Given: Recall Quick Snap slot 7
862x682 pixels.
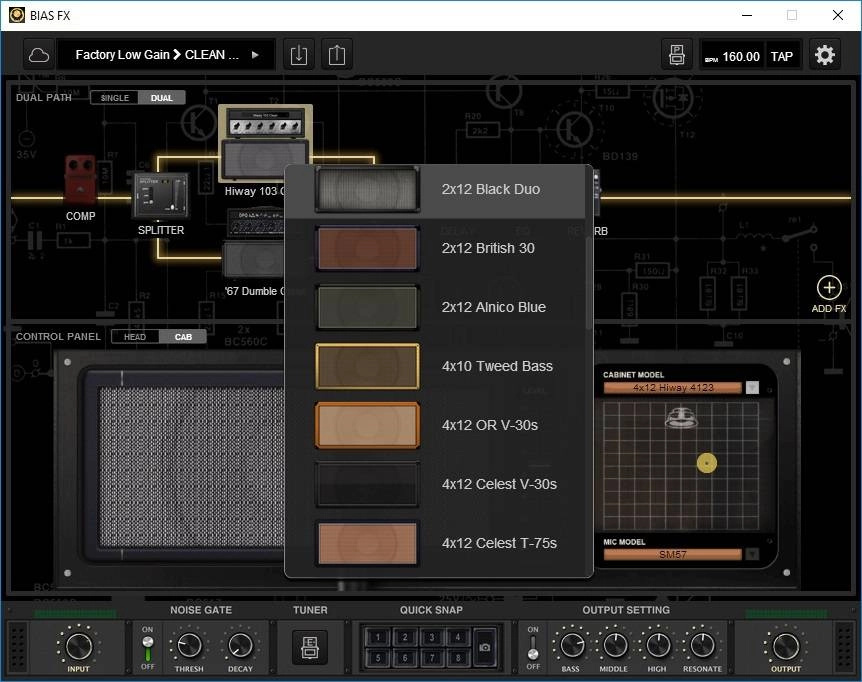Looking at the screenshot, I should pos(432,657).
